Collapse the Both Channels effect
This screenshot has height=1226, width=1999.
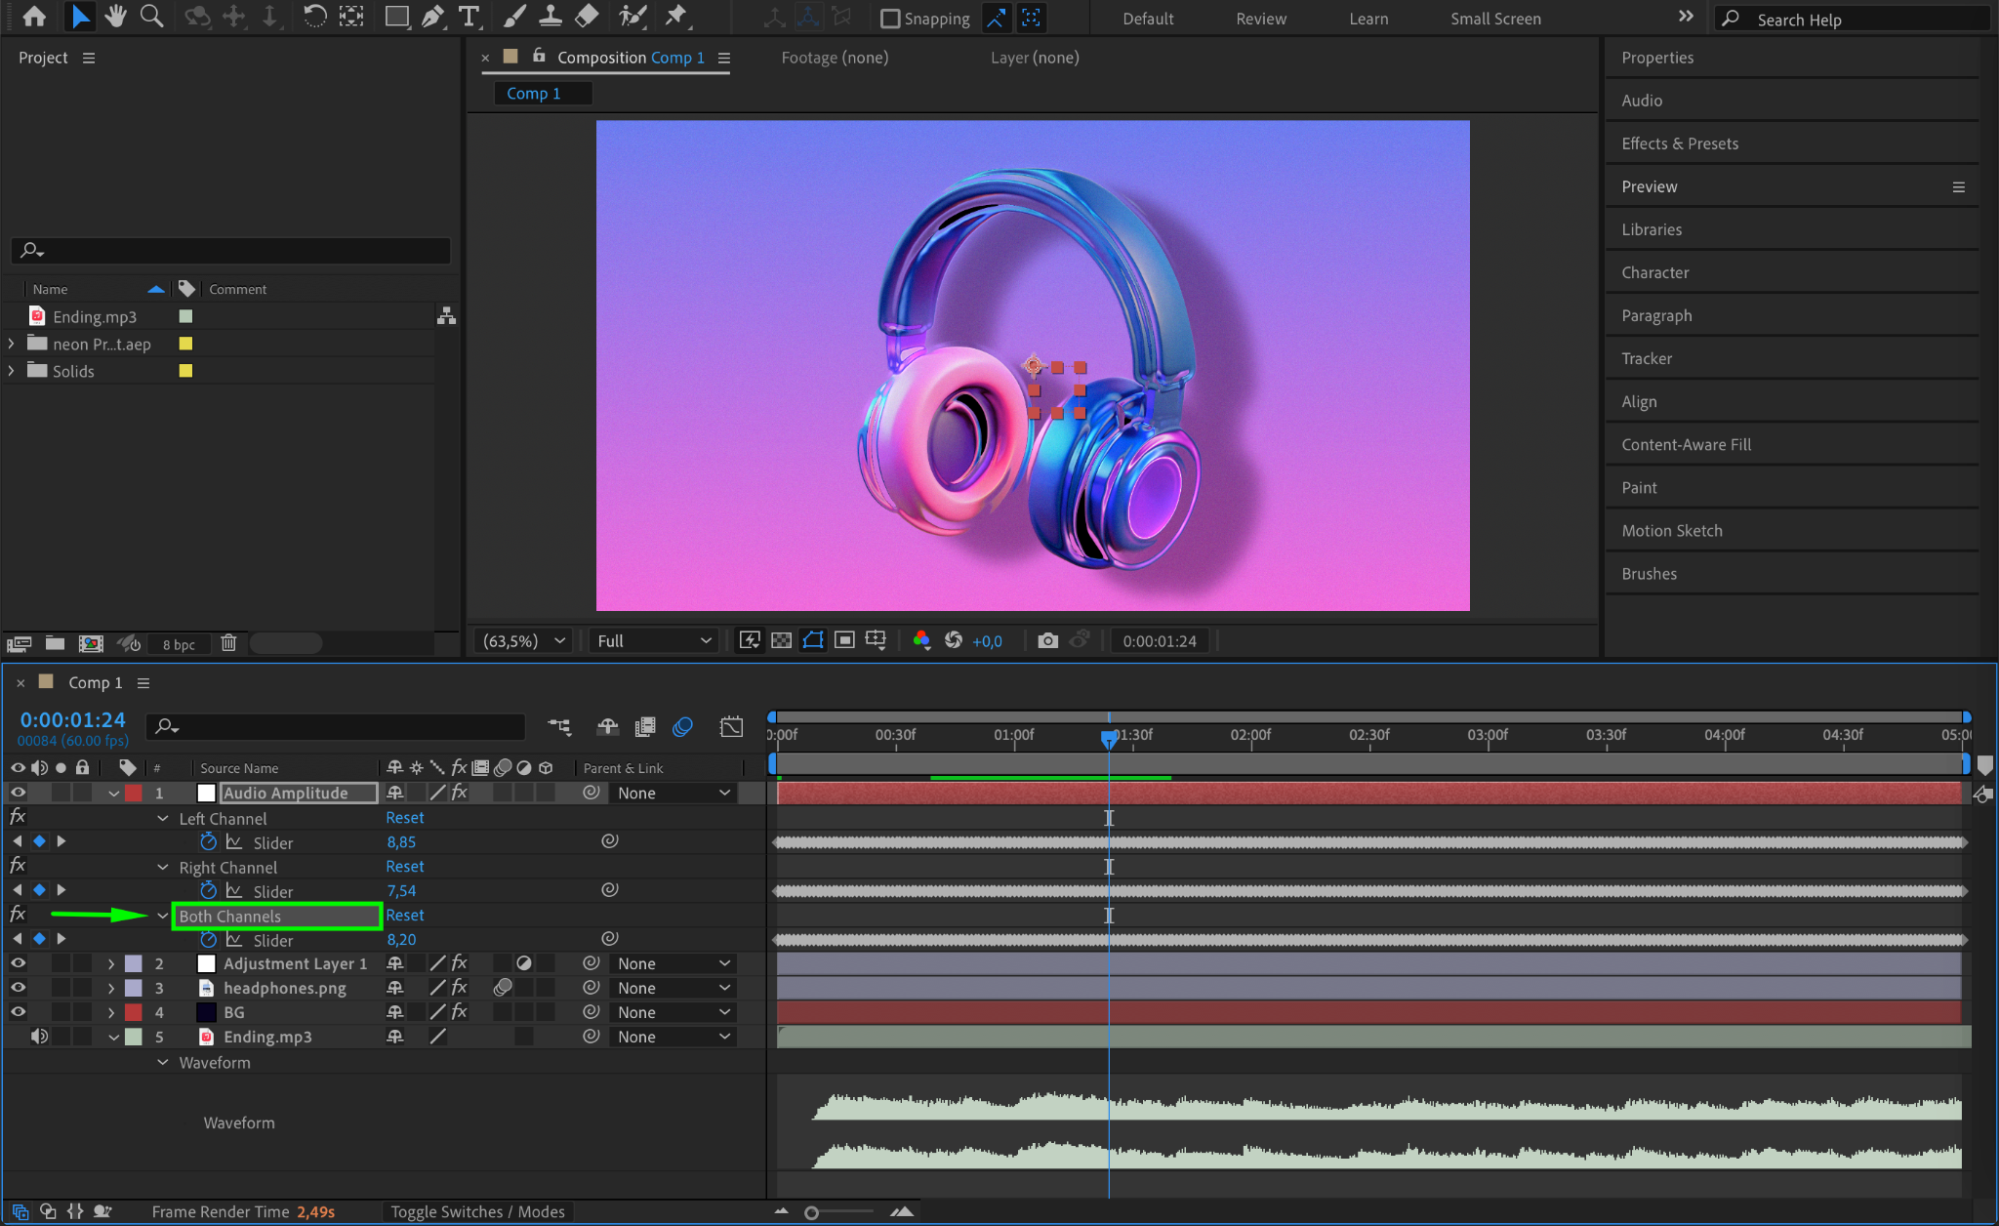(162, 916)
